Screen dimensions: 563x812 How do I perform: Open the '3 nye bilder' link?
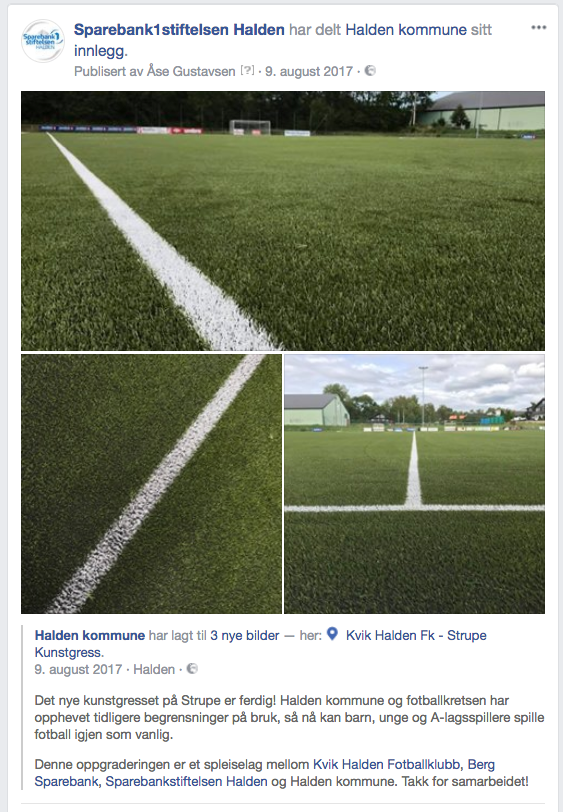click(244, 635)
